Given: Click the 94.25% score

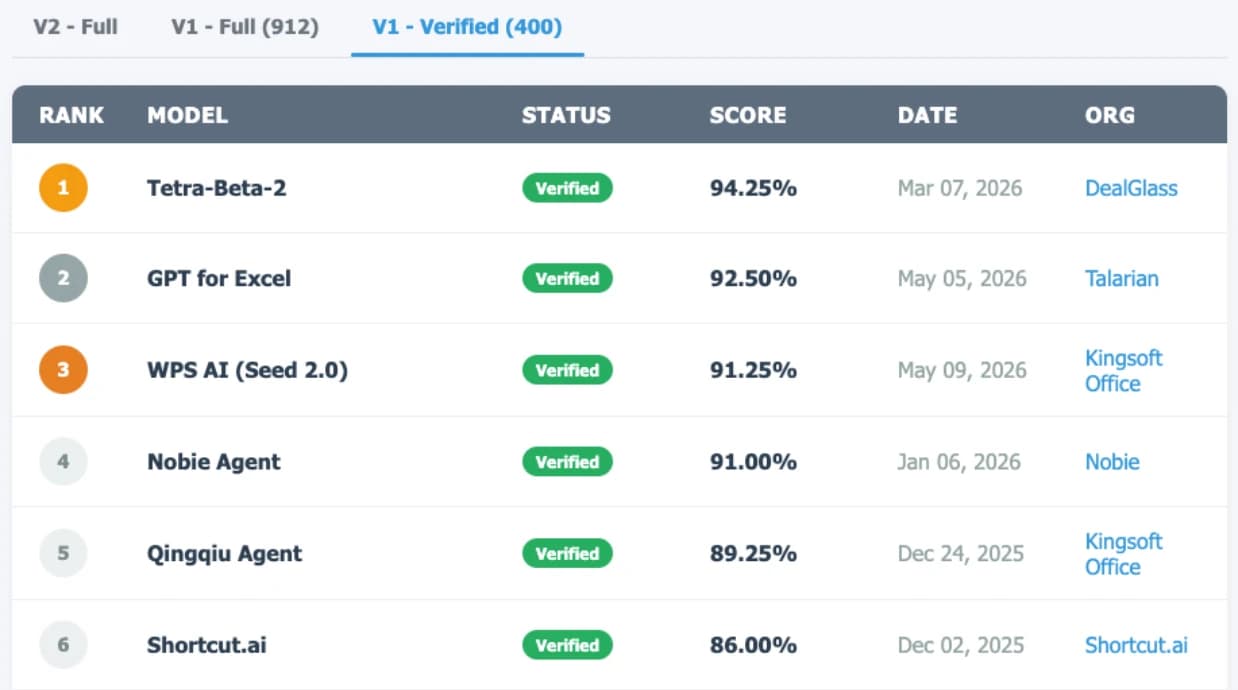Looking at the screenshot, I should pos(753,188).
